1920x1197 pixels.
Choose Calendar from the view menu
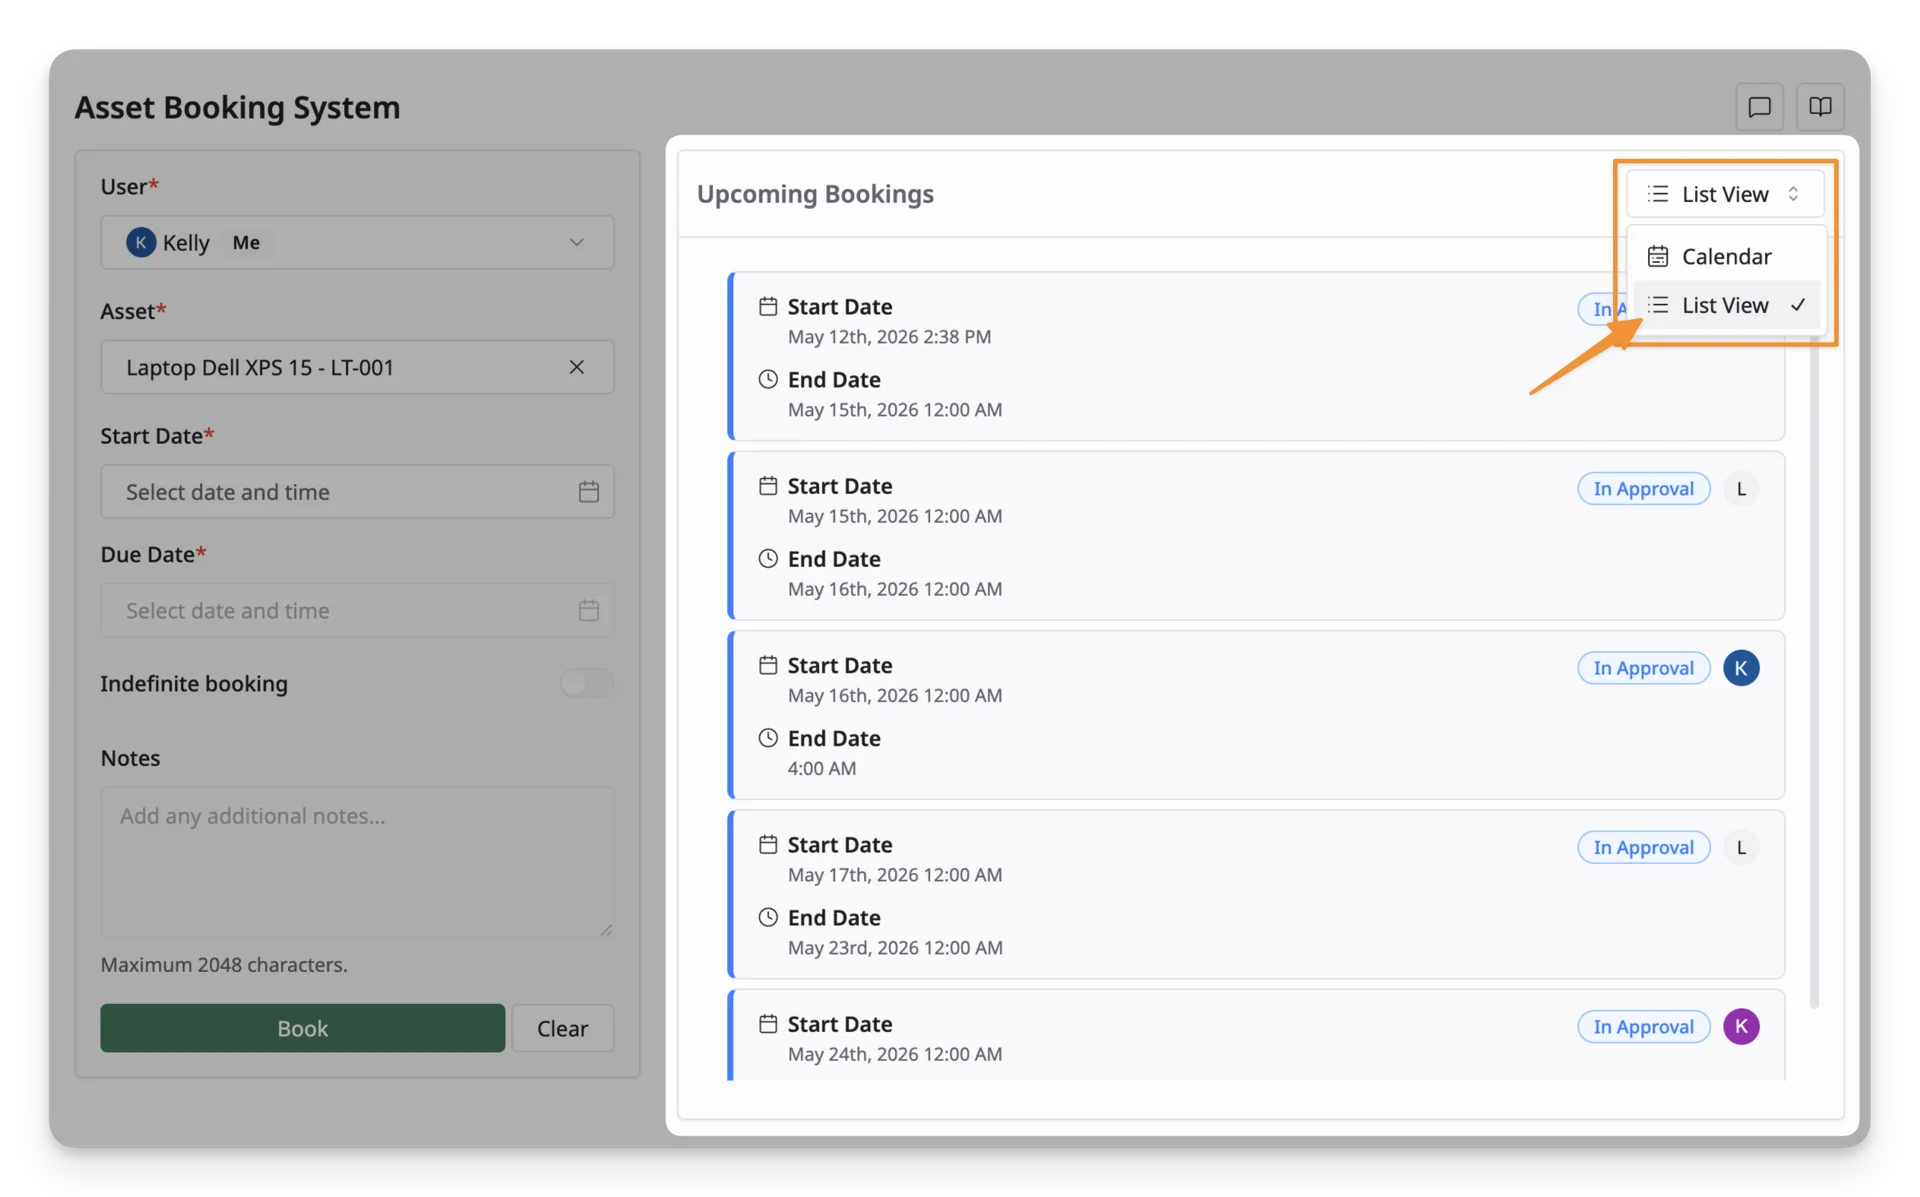[1726, 257]
